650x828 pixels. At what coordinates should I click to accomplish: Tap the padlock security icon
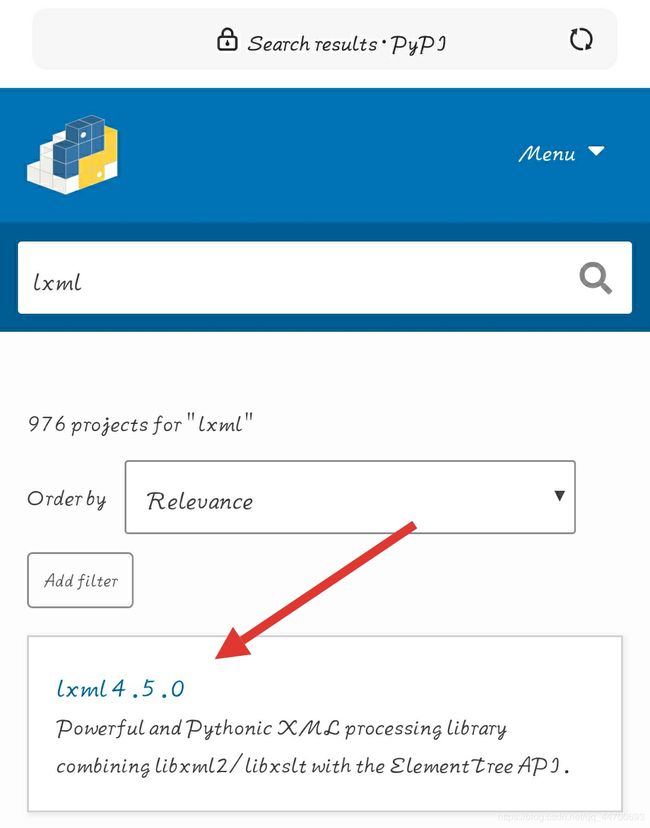227,40
